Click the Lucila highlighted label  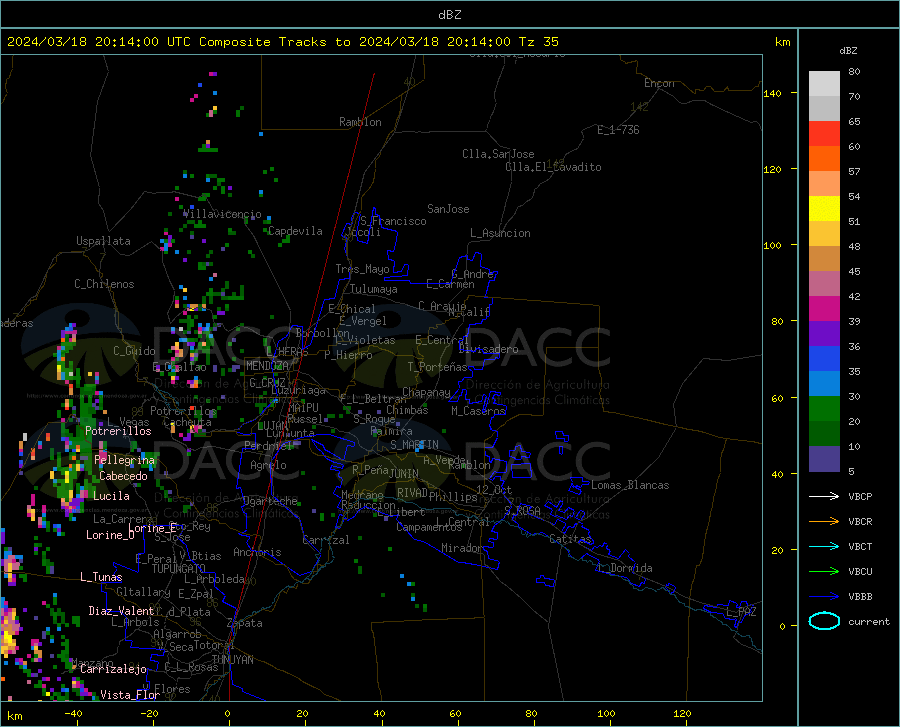pyautogui.click(x=111, y=496)
